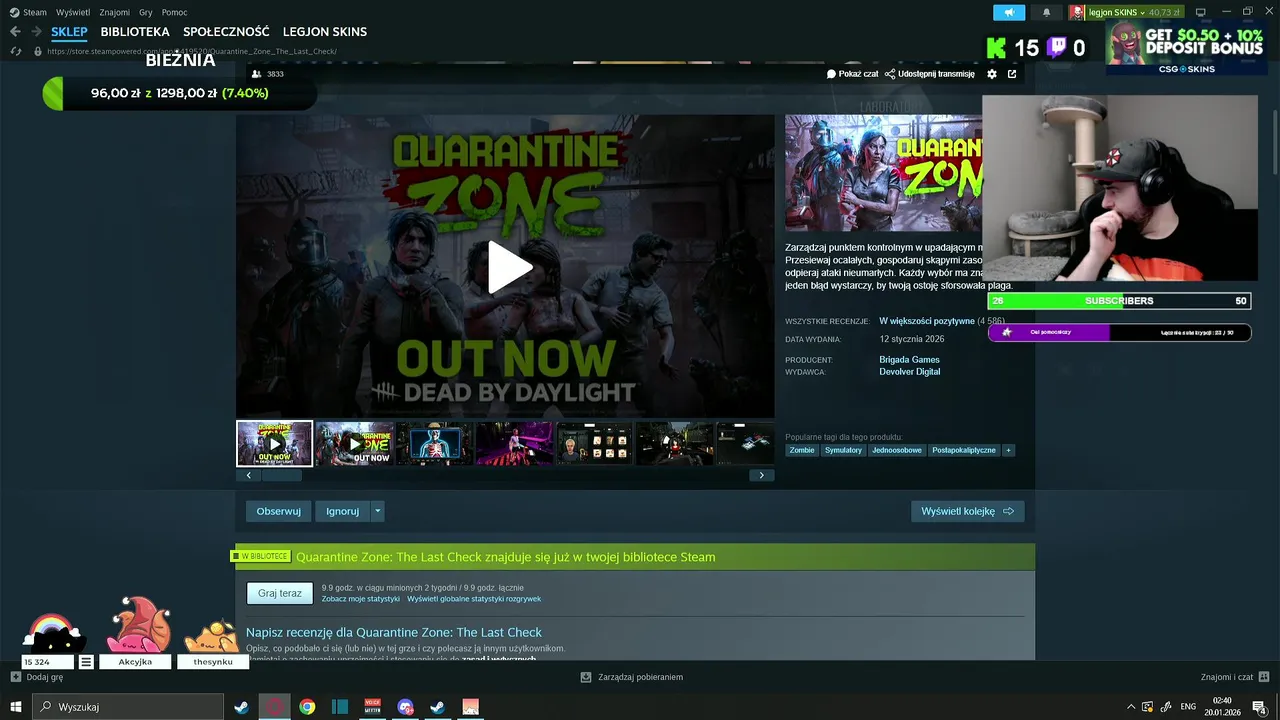
Task: Click the taskbar clock showing 02:40
Action: coord(1222,707)
